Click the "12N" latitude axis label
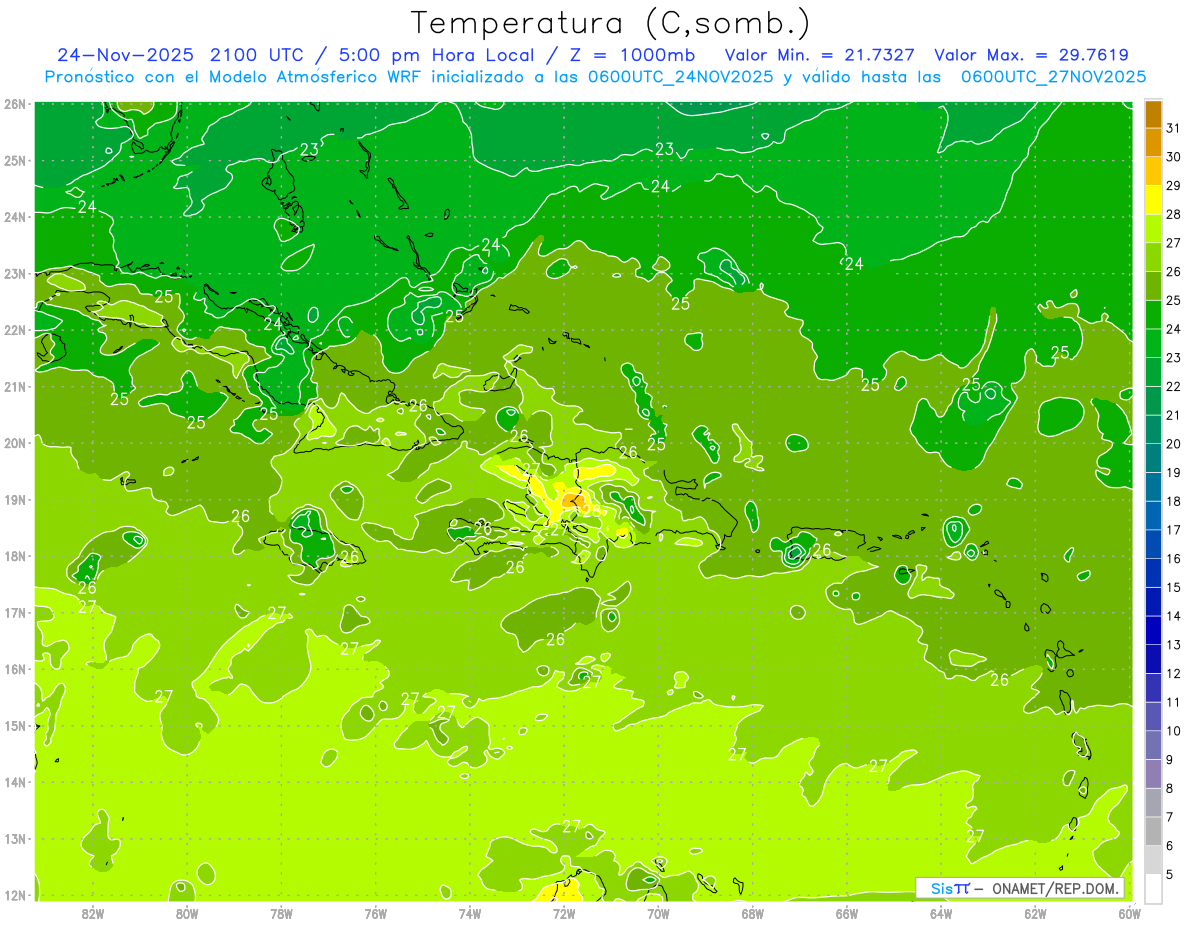The image size is (1200, 927). tap(15, 895)
